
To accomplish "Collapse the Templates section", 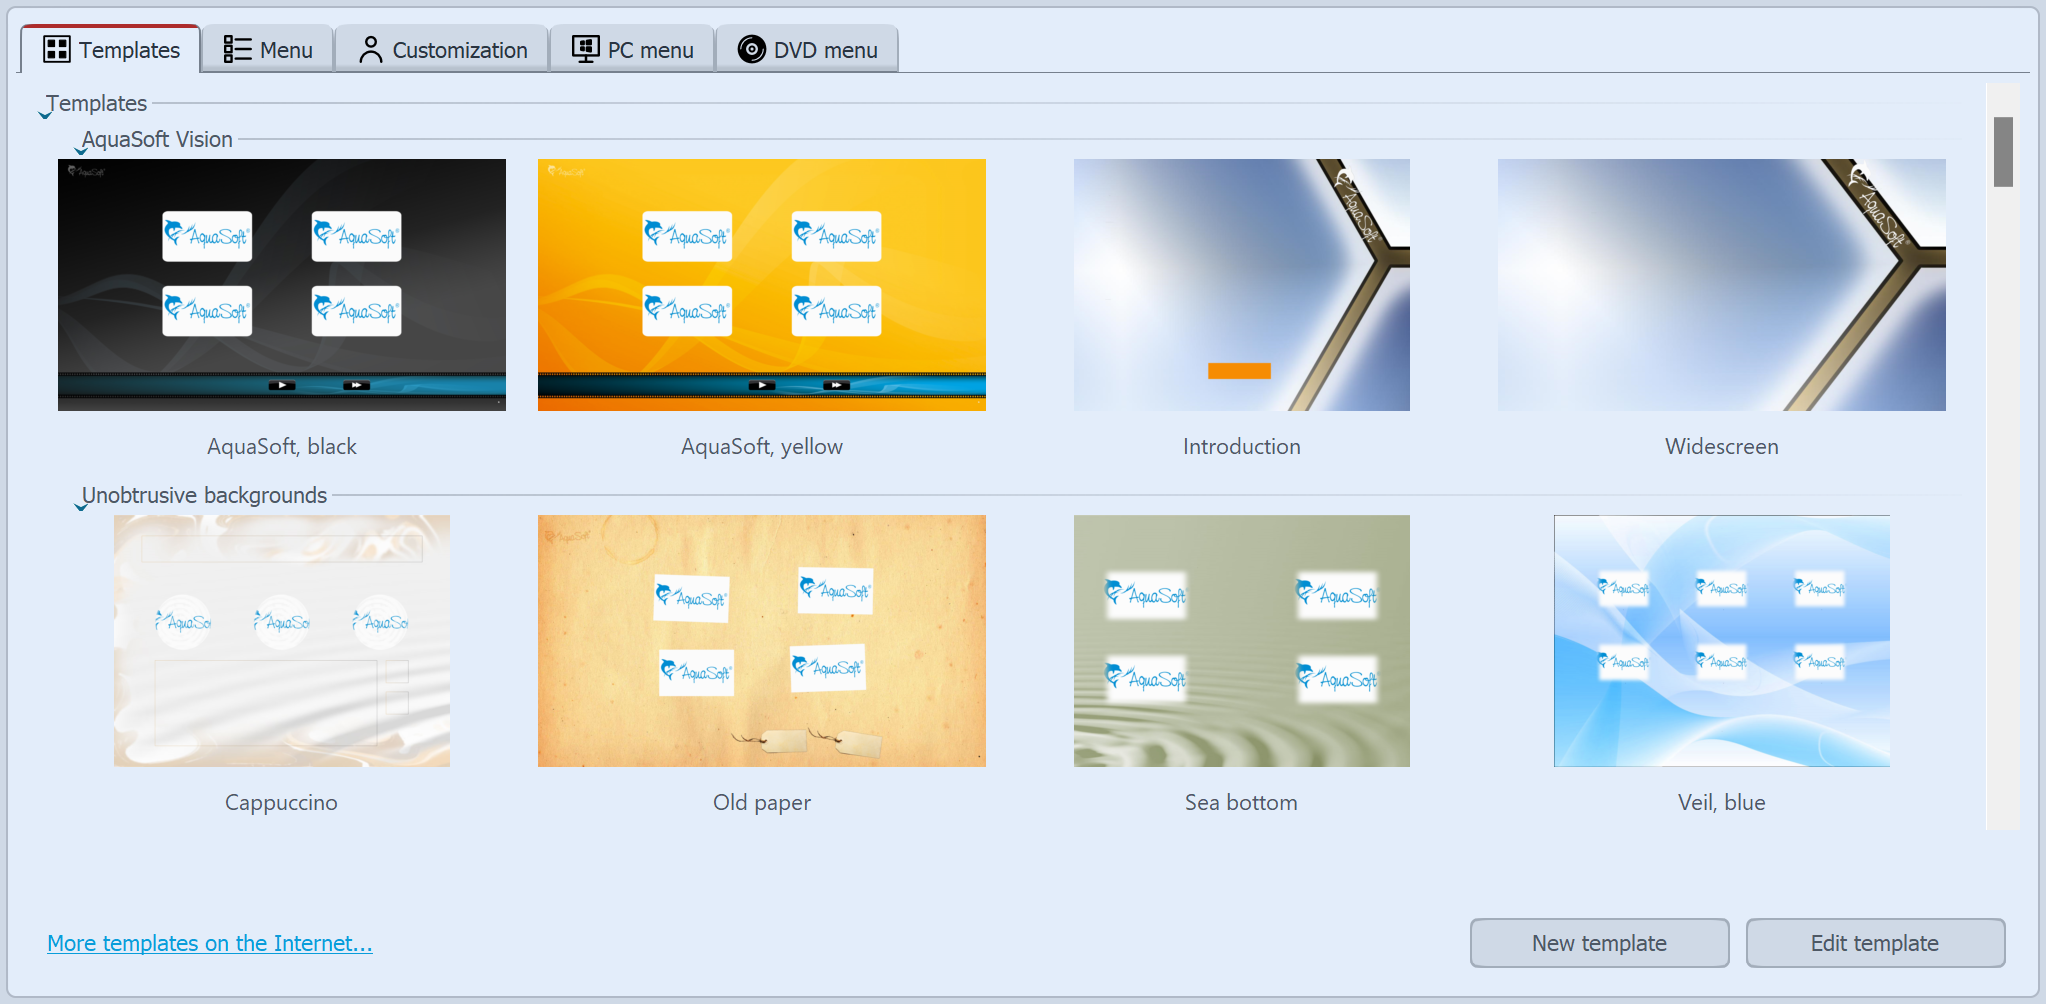I will tap(44, 111).
